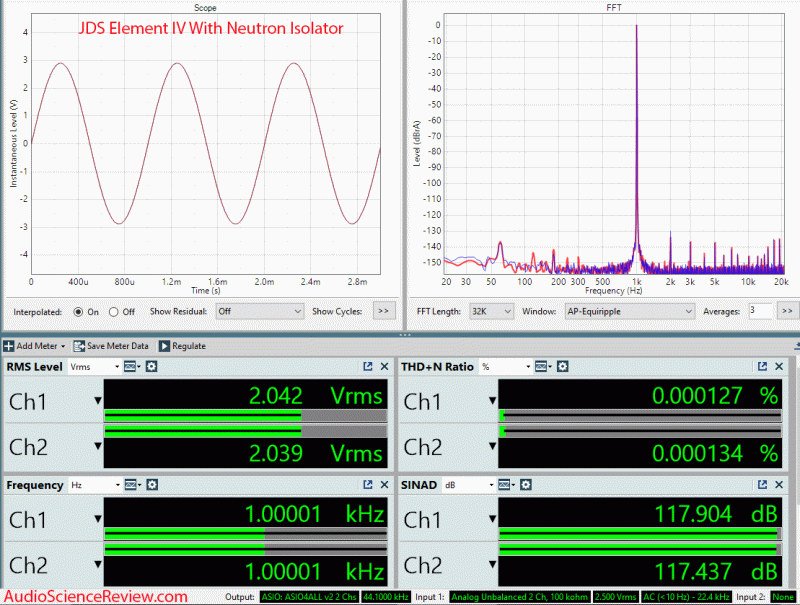
Task: Click the RMS Ch1 2.042 Vrms reading
Action: tap(315, 396)
